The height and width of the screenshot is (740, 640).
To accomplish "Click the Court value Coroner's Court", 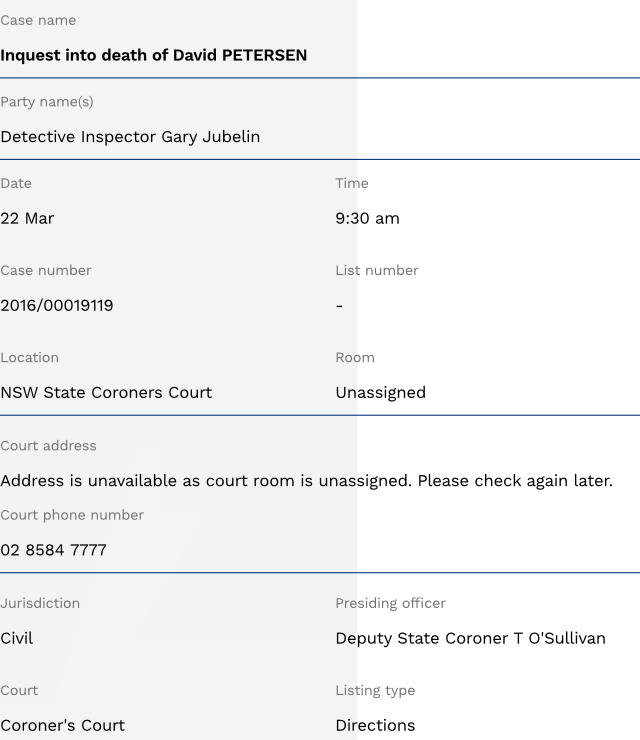I will click(x=63, y=725).
